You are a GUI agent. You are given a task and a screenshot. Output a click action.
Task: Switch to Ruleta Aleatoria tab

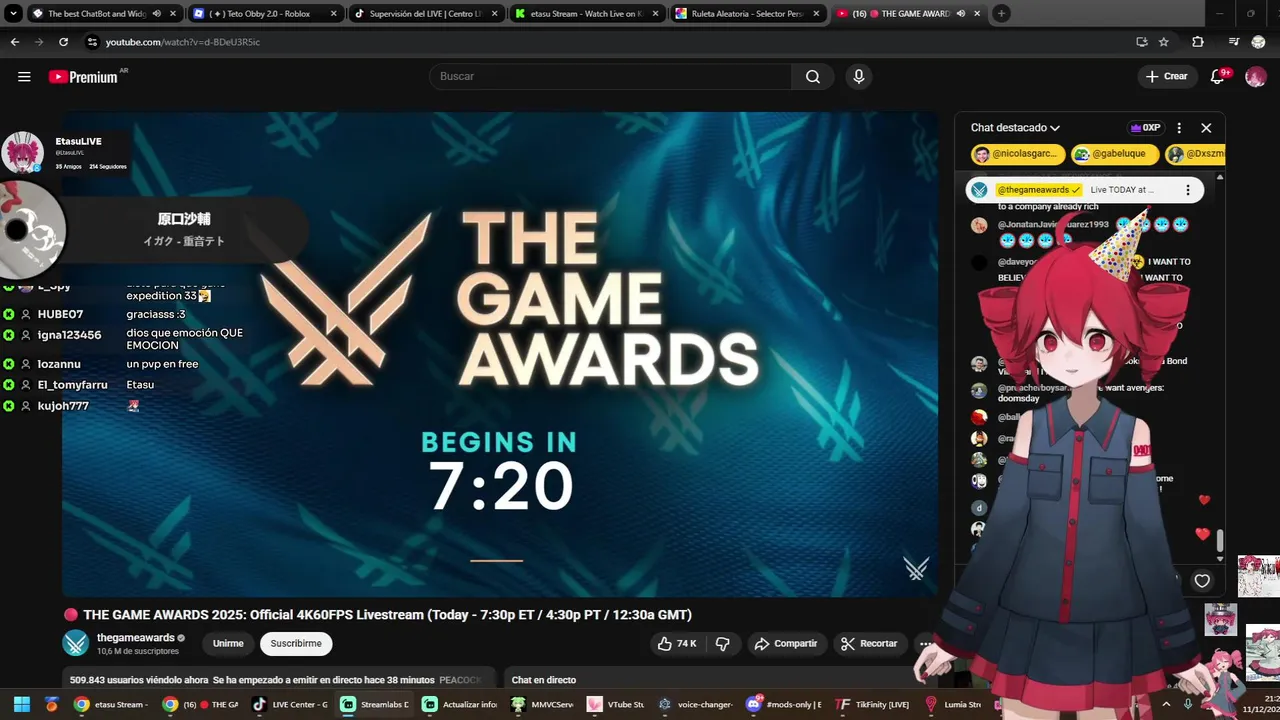point(749,14)
